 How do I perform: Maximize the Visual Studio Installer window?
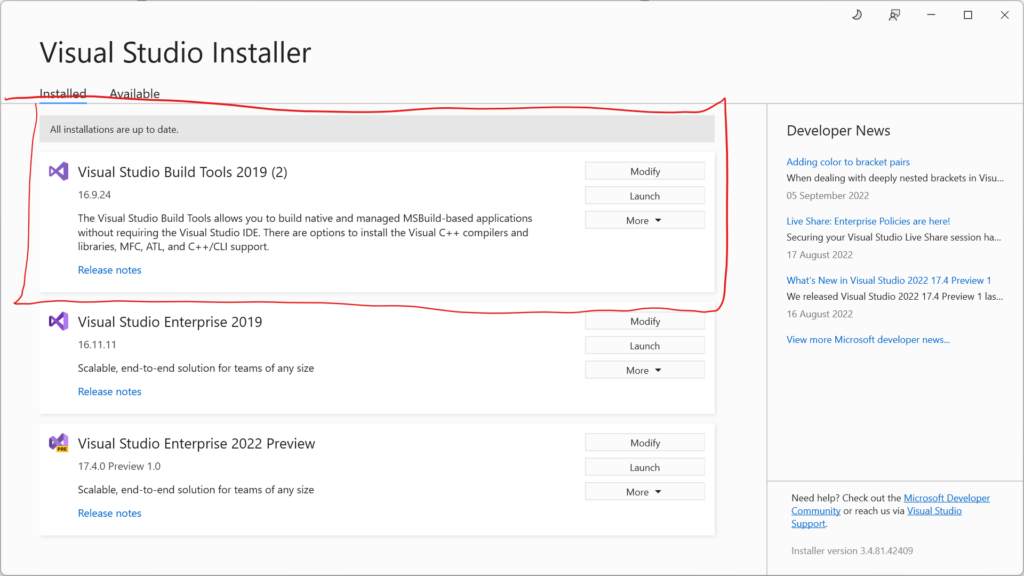[x=968, y=15]
